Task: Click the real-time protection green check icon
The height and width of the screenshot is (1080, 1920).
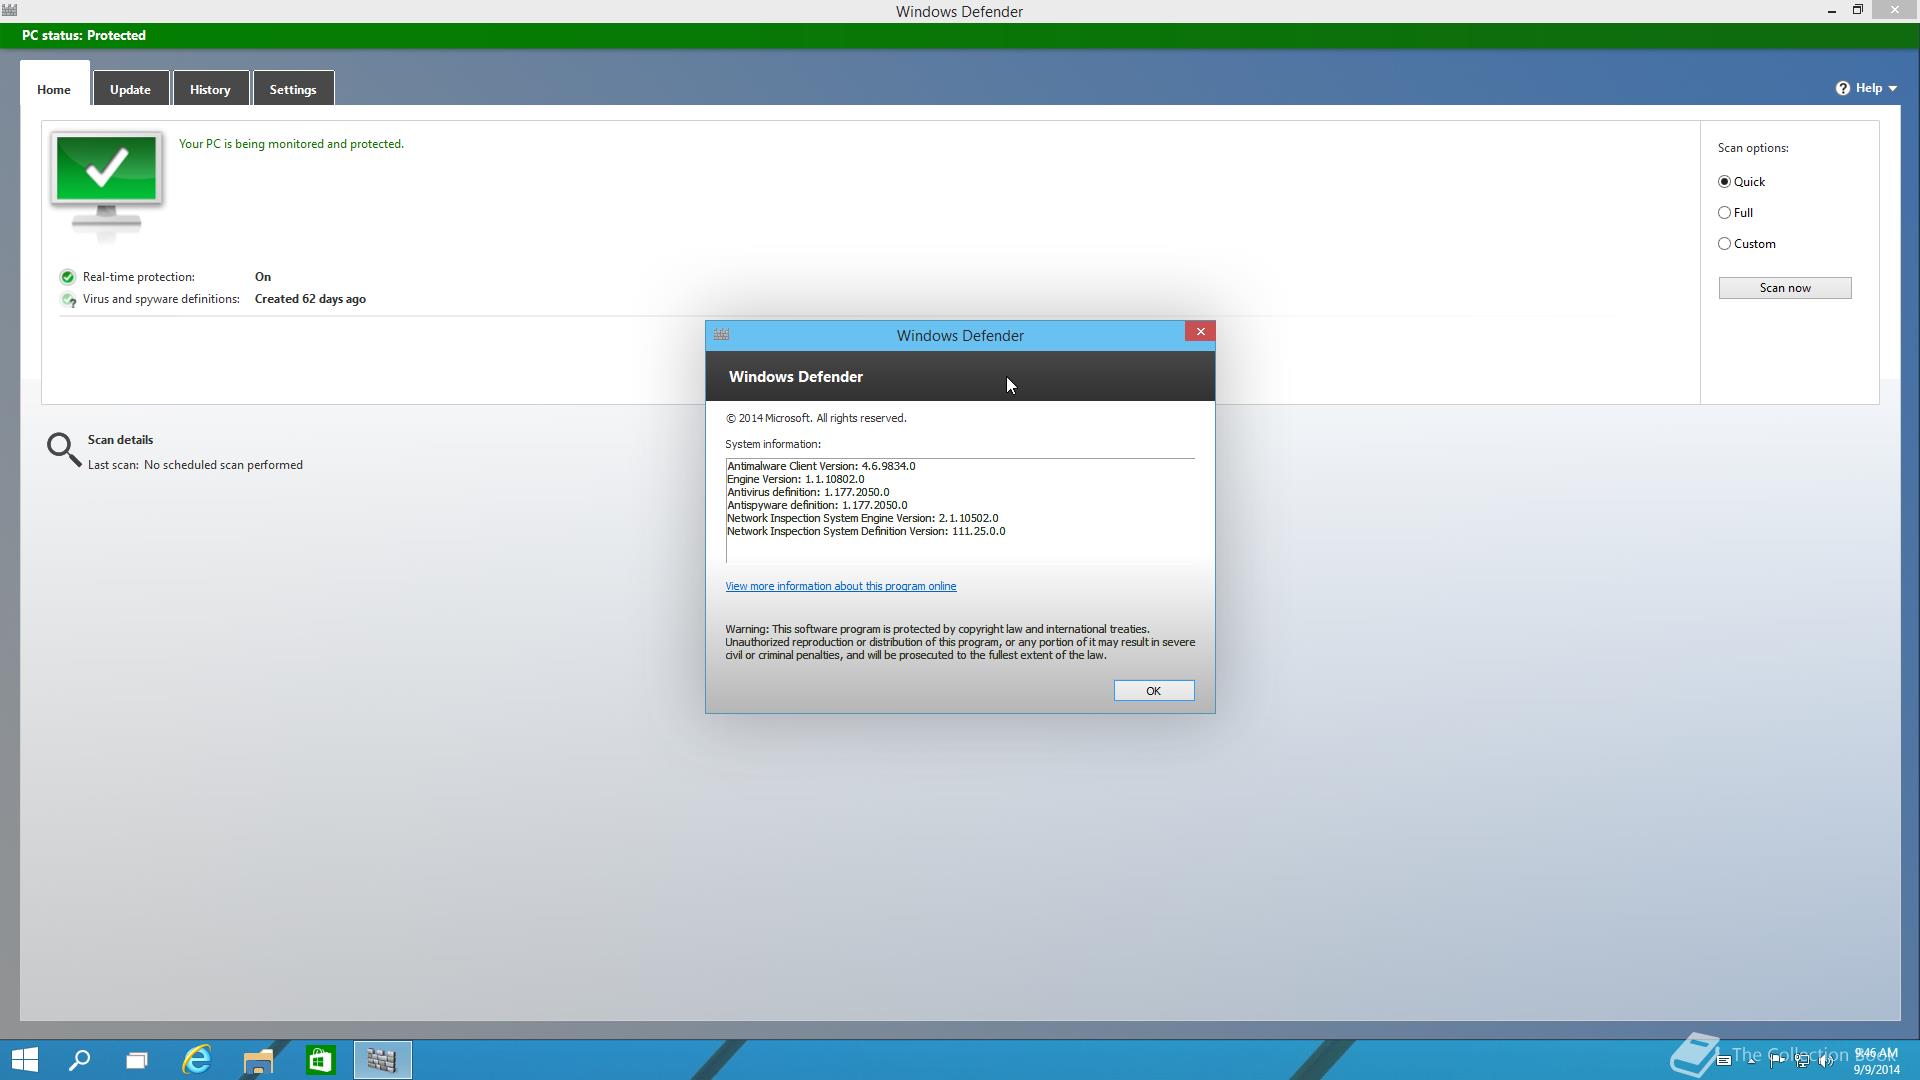Action: pos(68,277)
